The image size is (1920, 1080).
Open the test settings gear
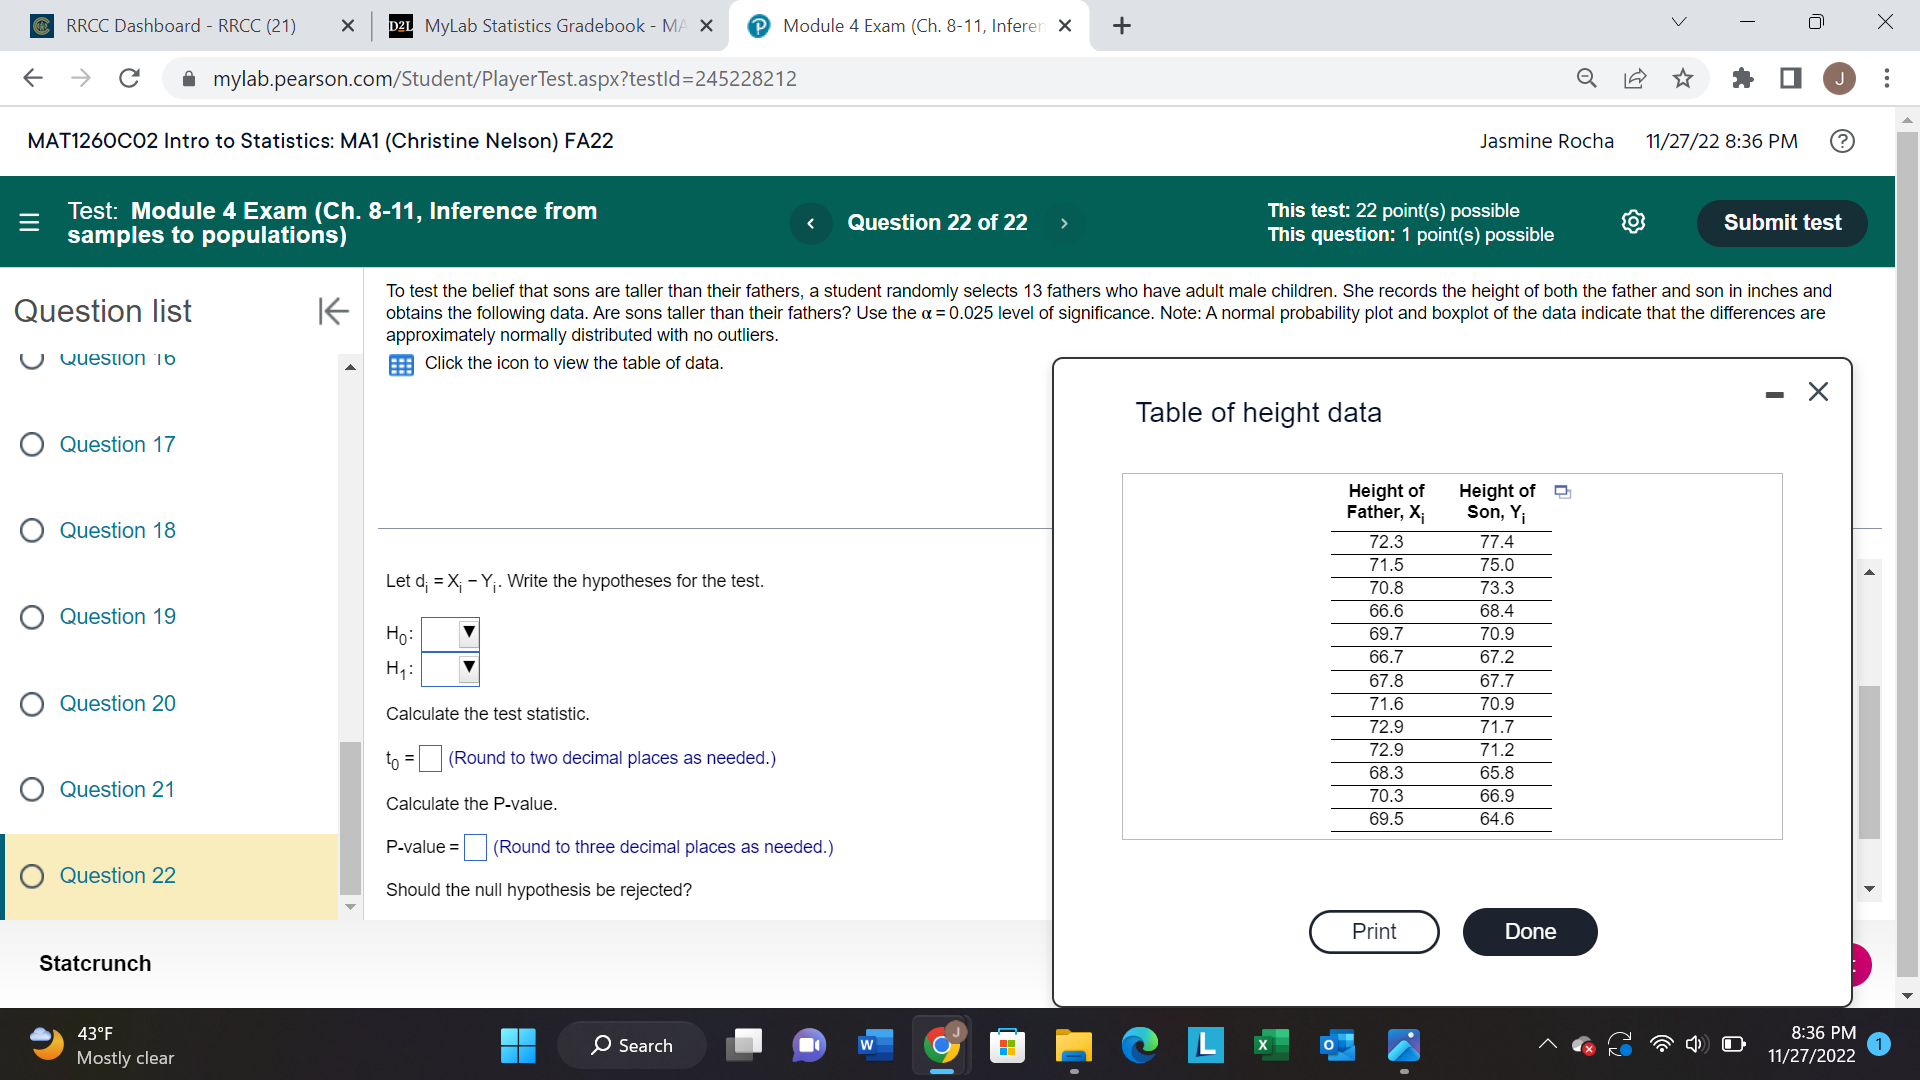(x=1634, y=222)
